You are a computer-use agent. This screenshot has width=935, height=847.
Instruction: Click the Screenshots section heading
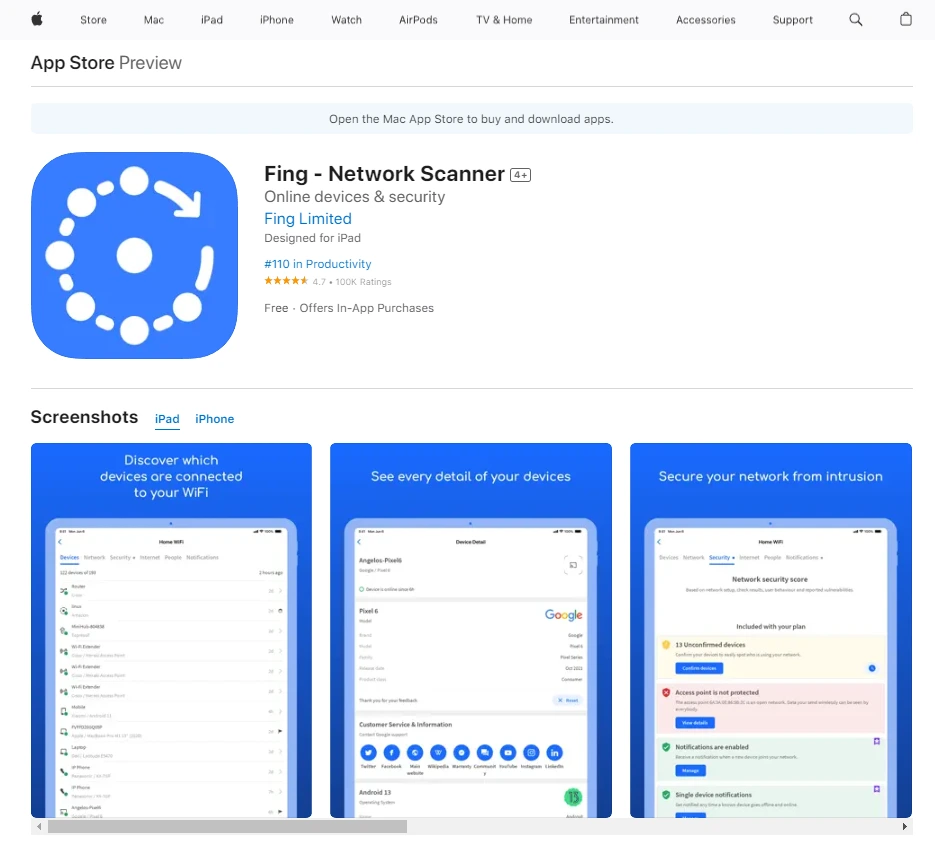(85, 417)
